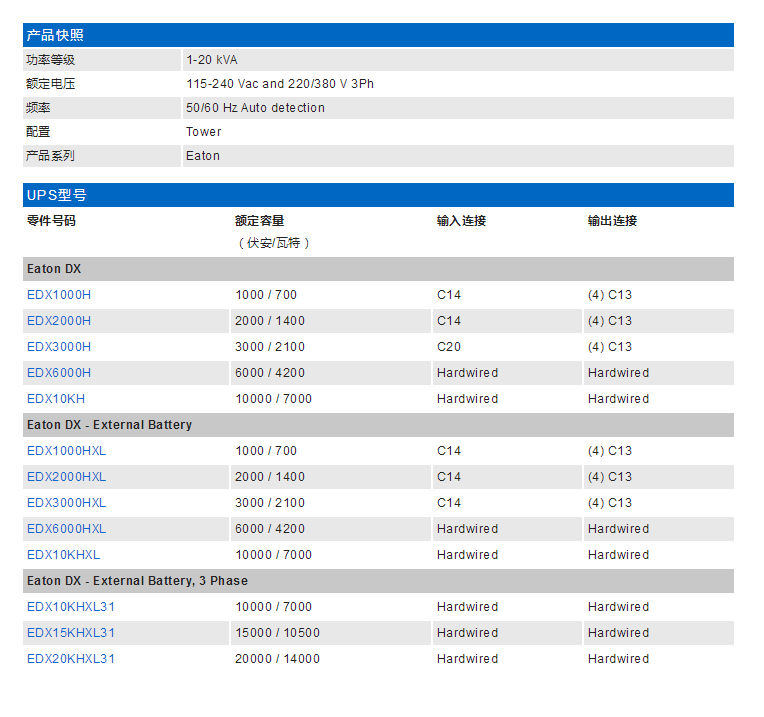Click the Eaton DX - External Battery group row

(x=378, y=425)
